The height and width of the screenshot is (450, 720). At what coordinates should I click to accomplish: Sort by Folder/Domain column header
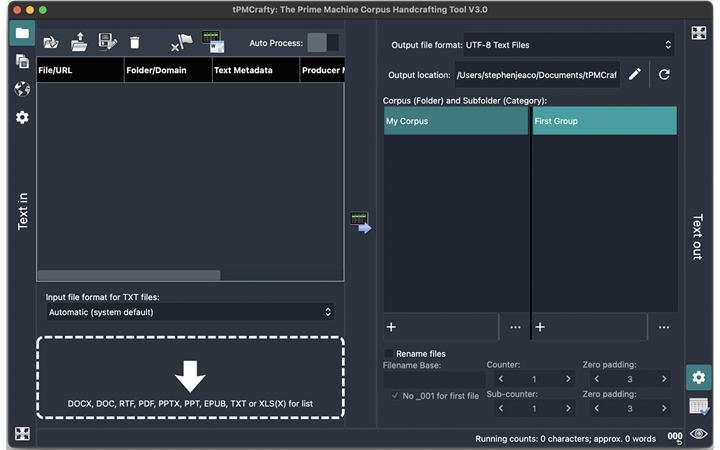[x=168, y=70]
